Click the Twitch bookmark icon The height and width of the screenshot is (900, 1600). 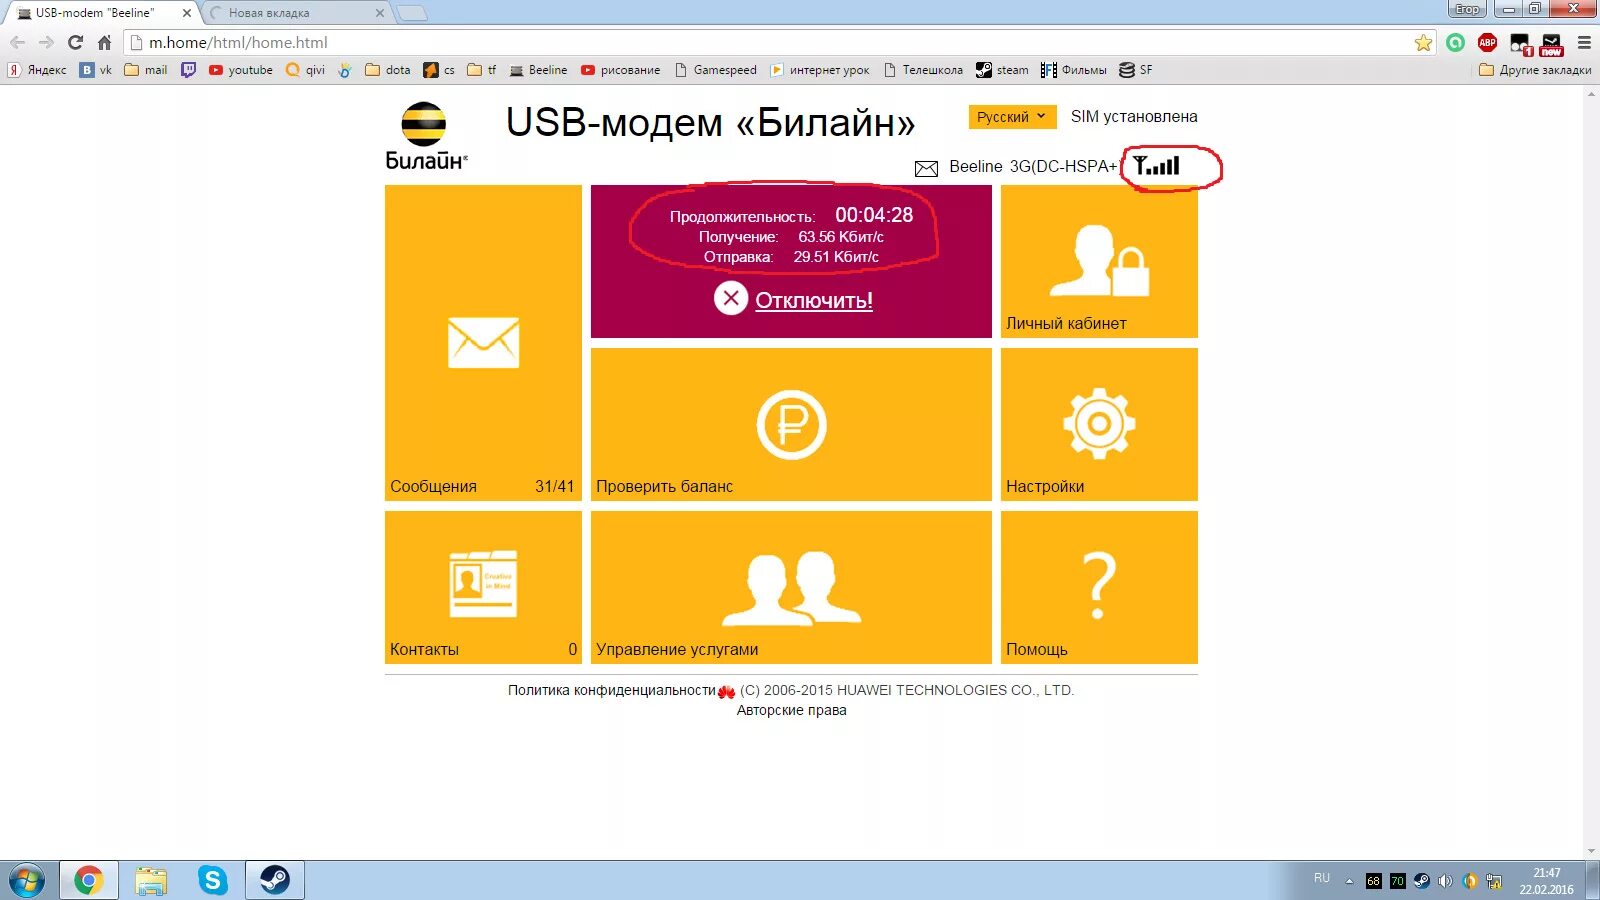pos(188,70)
